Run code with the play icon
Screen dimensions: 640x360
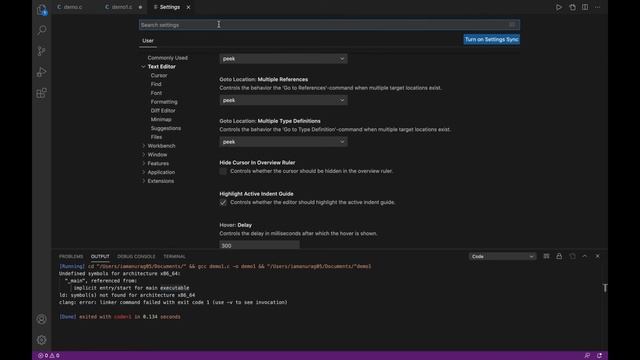(558, 7)
